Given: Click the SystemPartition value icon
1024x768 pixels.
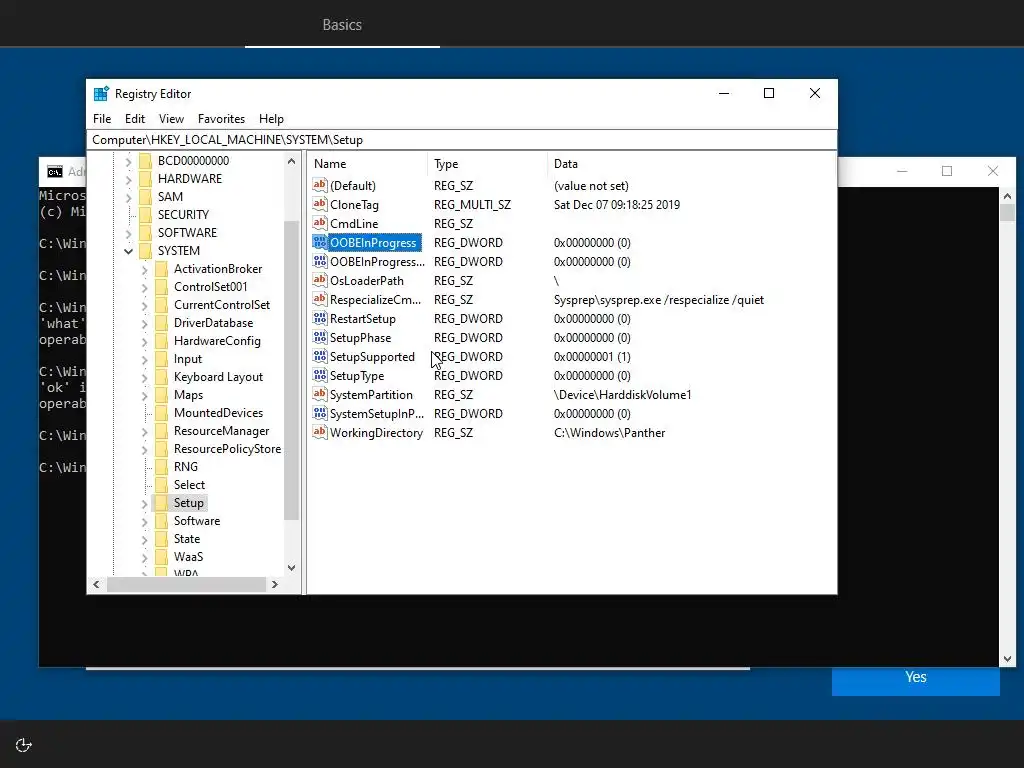Looking at the screenshot, I should pyautogui.click(x=319, y=394).
